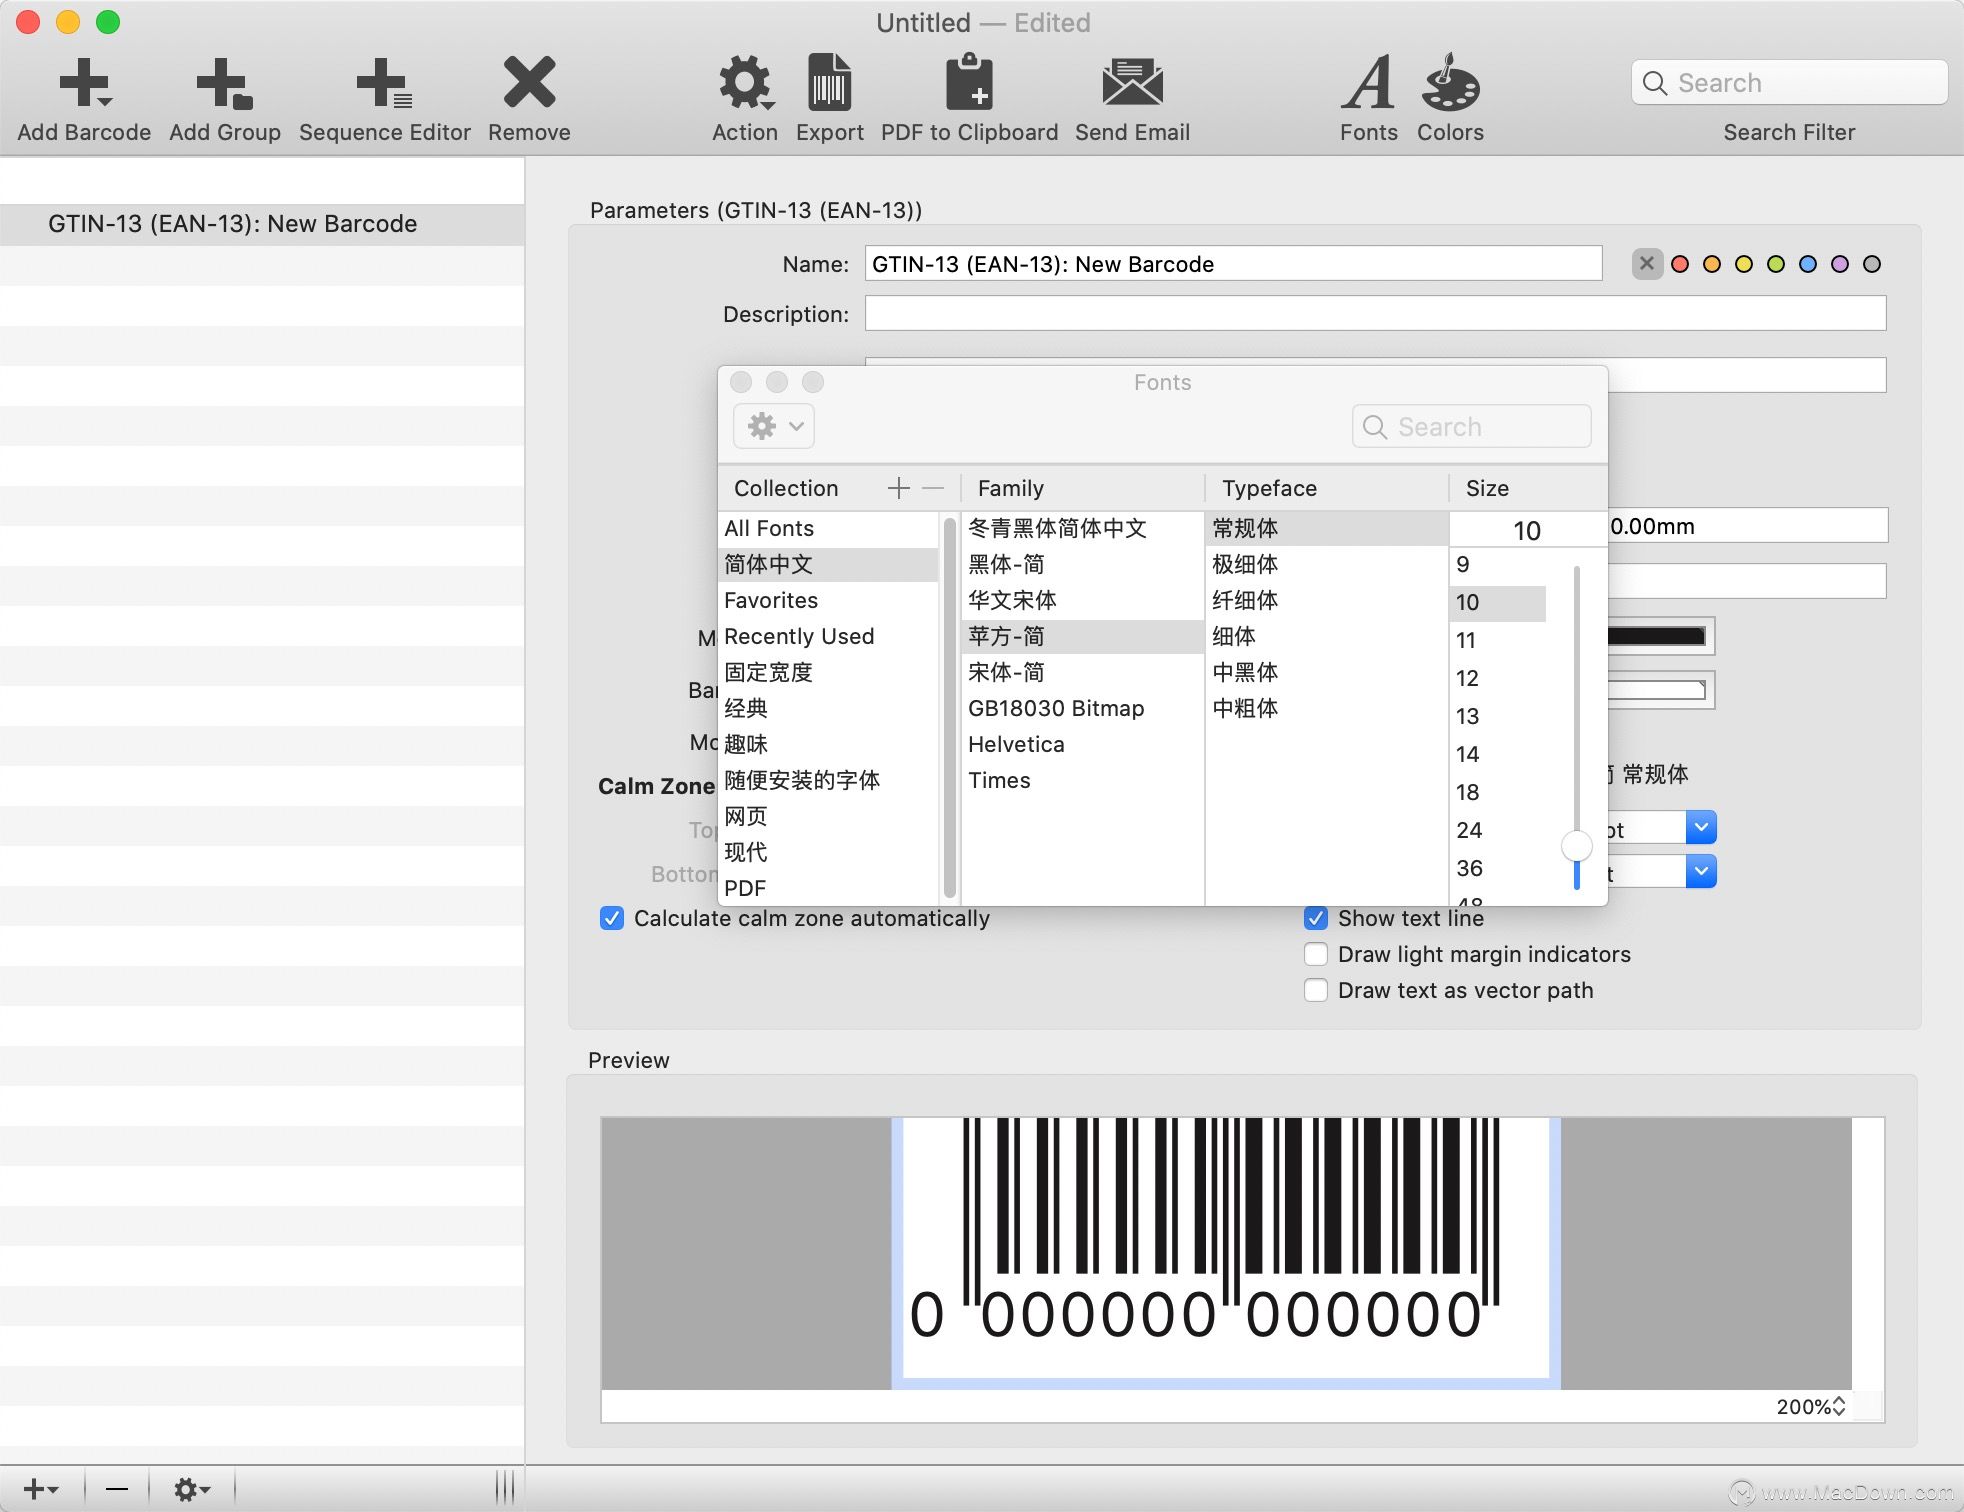Open the Sequence Editor

[x=384, y=83]
